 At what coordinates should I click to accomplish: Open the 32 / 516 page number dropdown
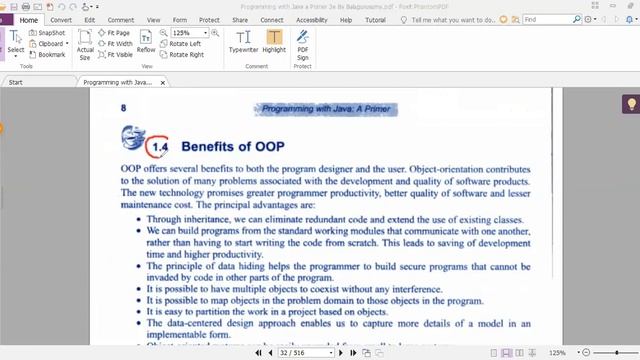331,353
